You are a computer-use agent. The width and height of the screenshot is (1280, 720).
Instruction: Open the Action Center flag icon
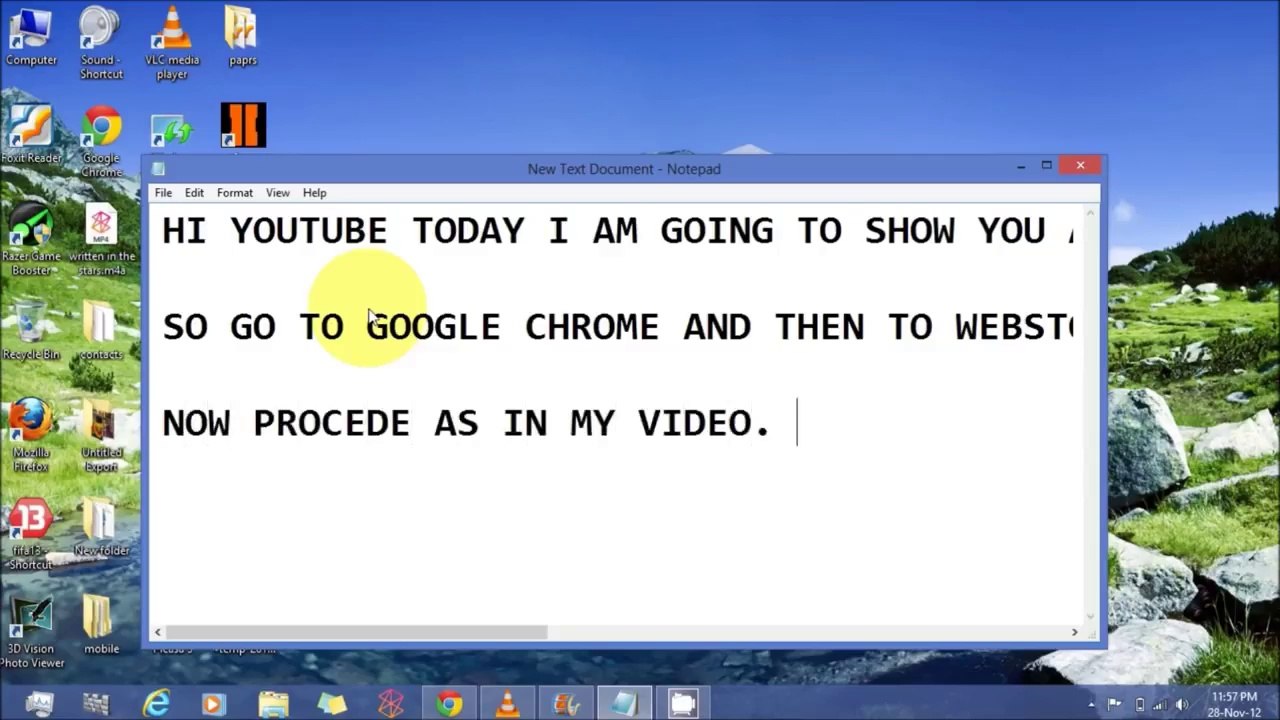tap(1115, 704)
